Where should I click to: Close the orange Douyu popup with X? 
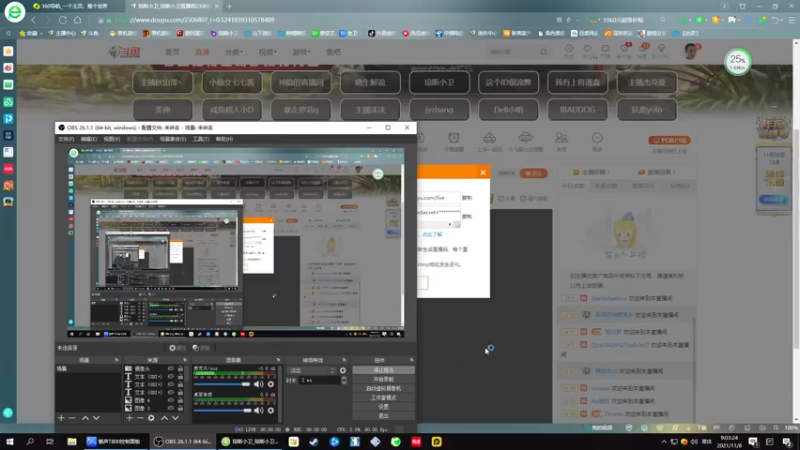point(483,172)
